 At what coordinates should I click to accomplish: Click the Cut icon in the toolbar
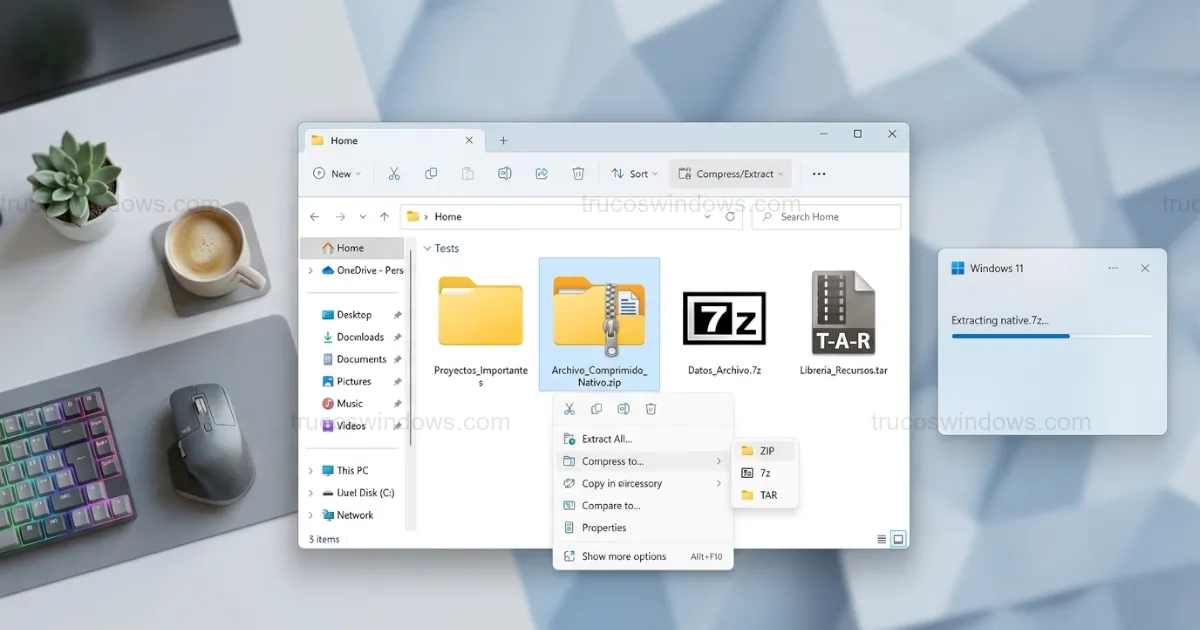coord(394,174)
